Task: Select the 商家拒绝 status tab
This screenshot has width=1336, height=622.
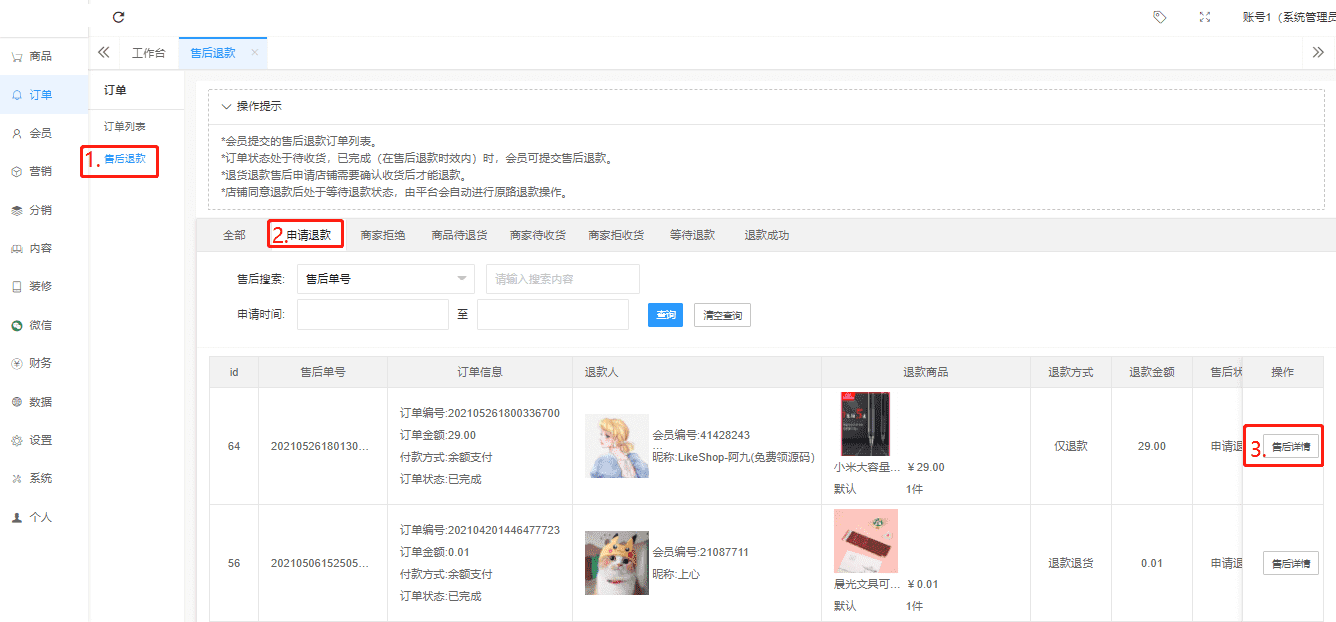Action: 383,235
